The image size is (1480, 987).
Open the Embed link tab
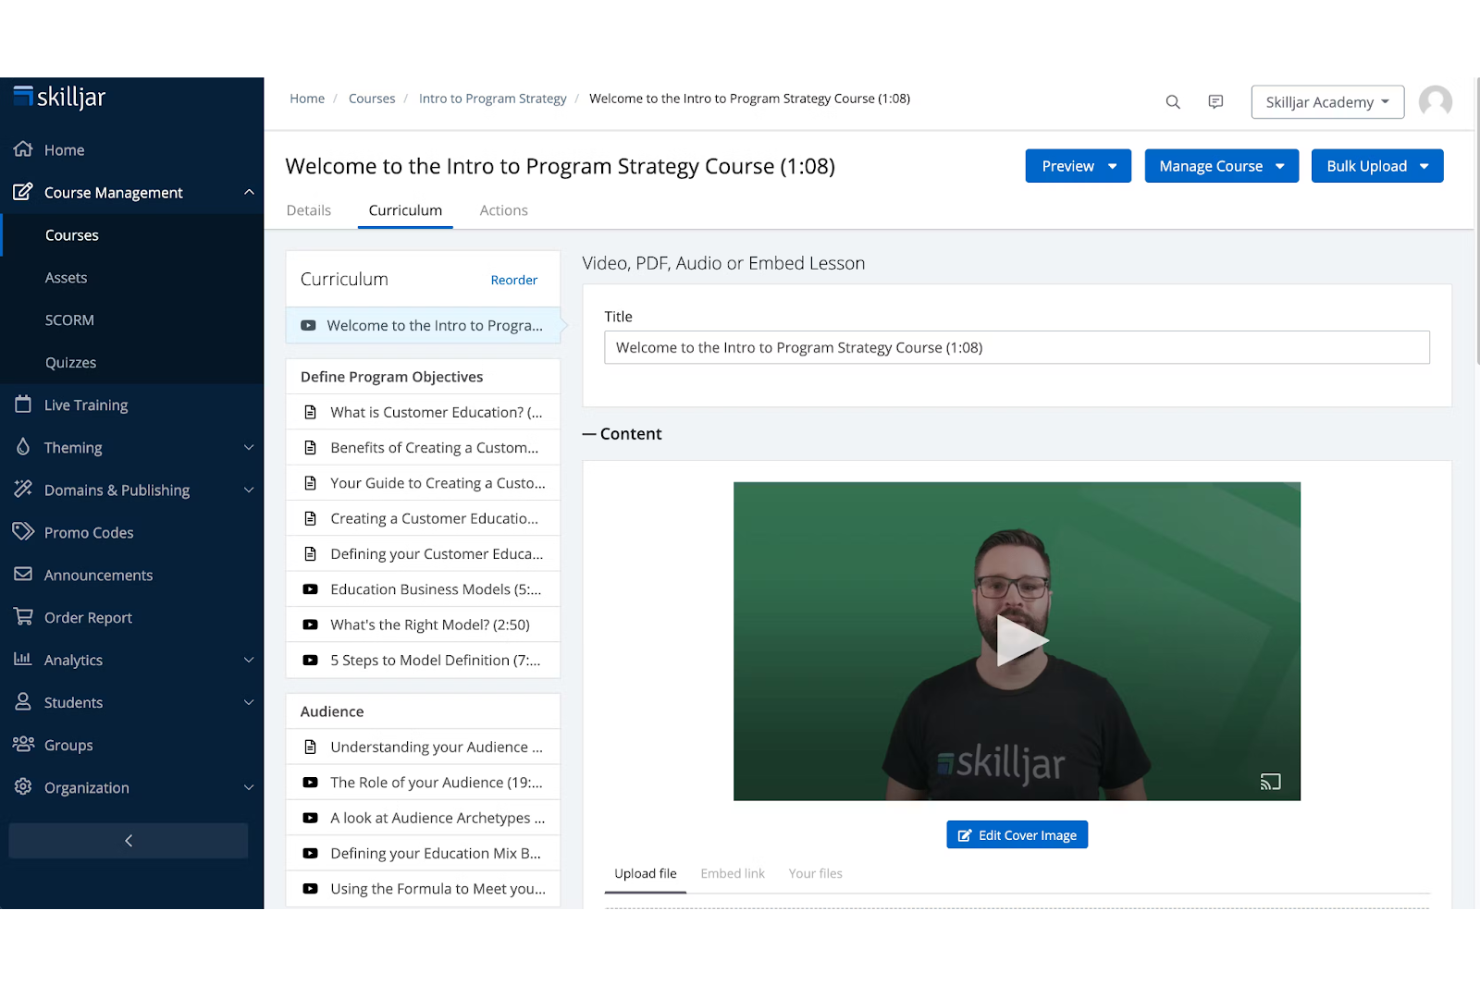[x=732, y=873]
